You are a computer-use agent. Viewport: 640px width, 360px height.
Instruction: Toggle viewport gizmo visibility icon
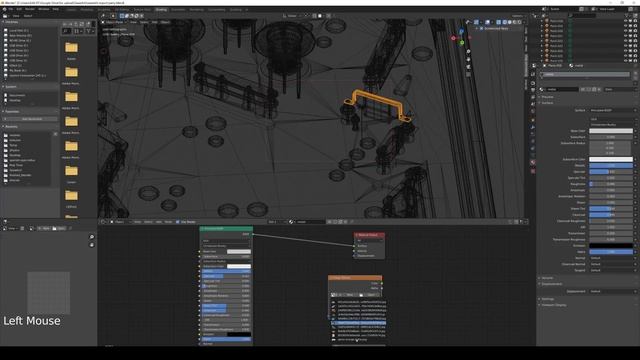476,22
